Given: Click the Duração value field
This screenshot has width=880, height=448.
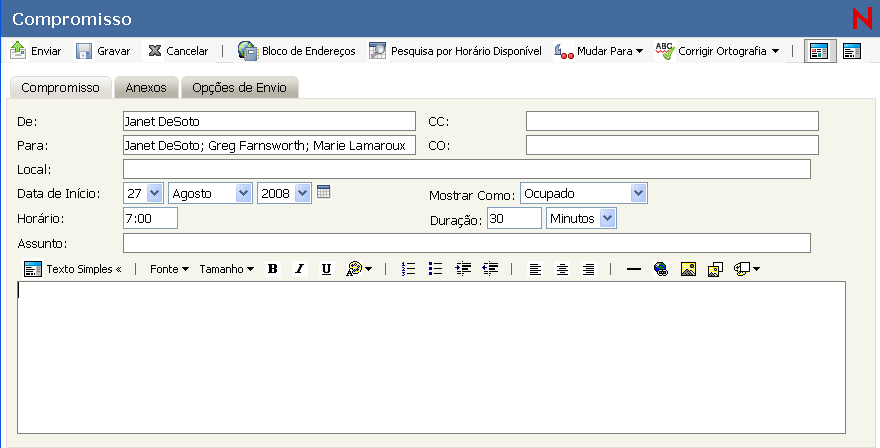Looking at the screenshot, I should coord(514,218).
